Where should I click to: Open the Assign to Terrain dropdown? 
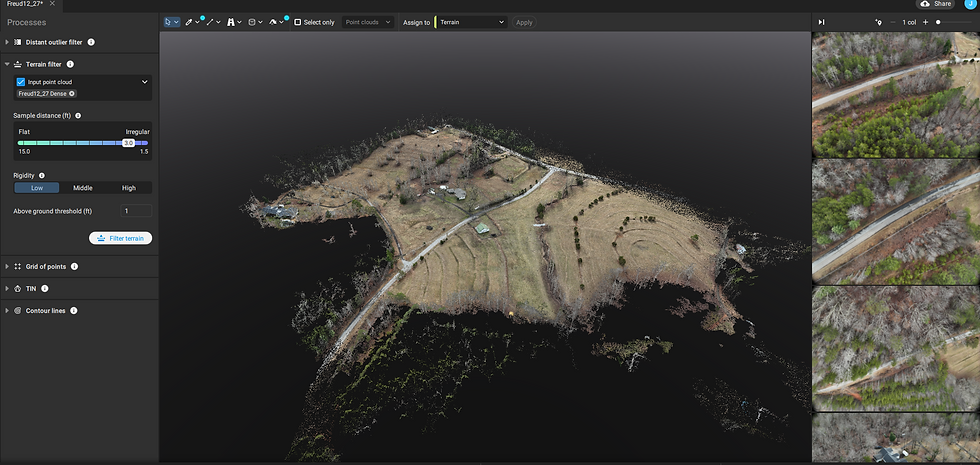click(471, 22)
